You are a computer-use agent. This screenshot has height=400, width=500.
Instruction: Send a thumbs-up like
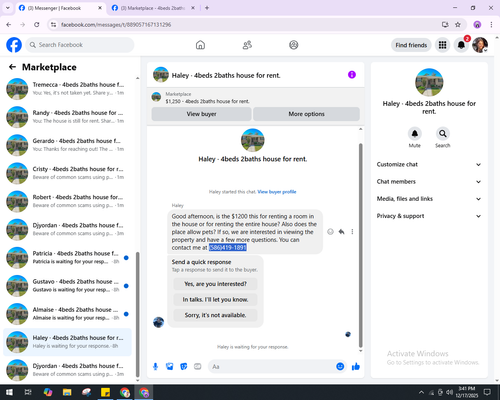[x=356, y=367]
